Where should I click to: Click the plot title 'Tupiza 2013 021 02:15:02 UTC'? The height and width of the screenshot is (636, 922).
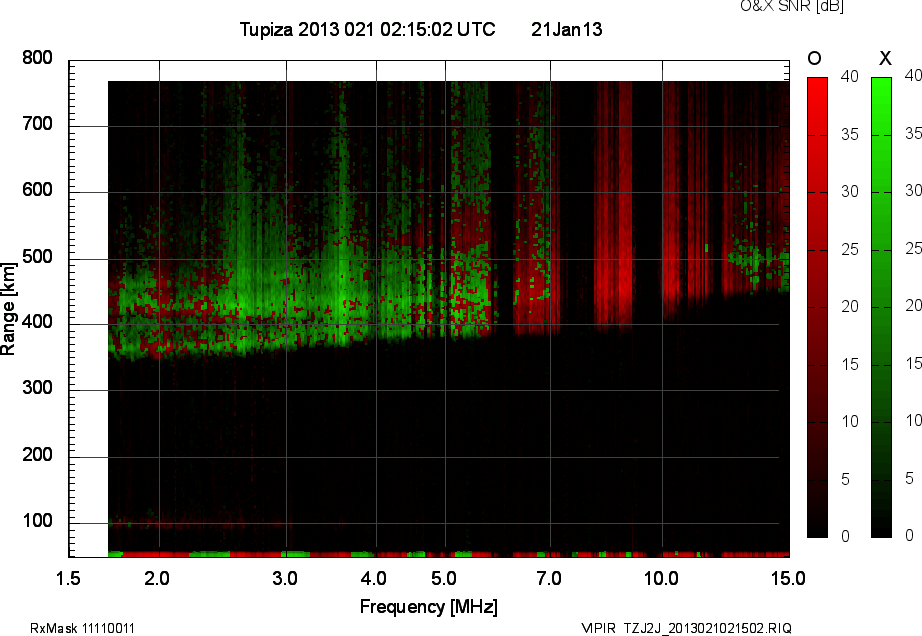368,29
